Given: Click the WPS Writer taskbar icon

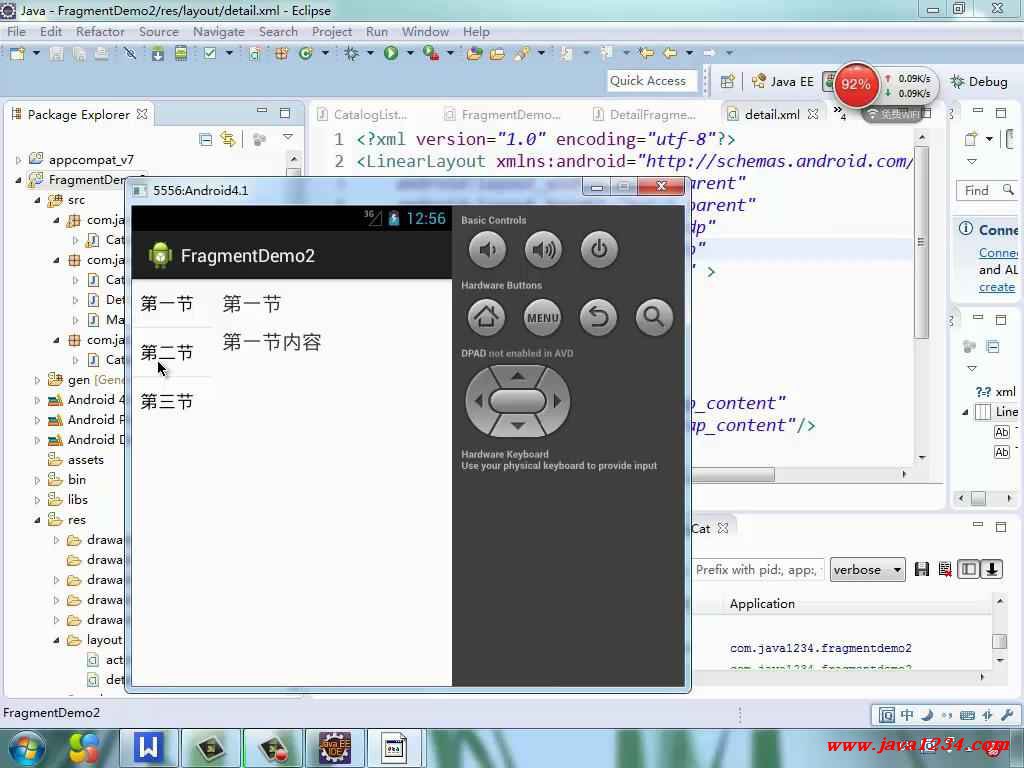Looking at the screenshot, I should click(x=148, y=748).
